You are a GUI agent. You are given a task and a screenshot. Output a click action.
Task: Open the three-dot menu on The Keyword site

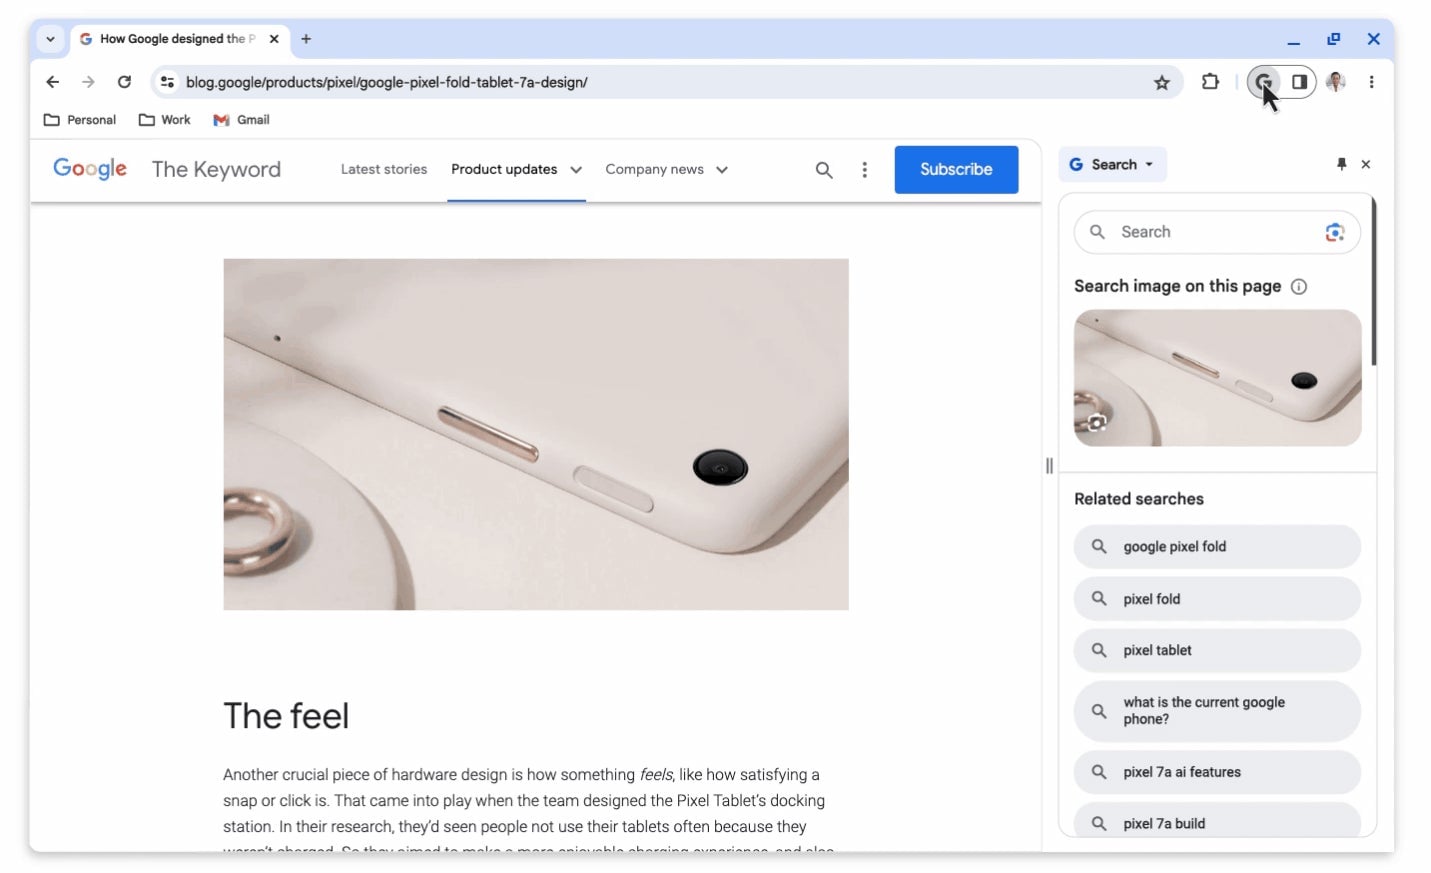[x=864, y=169]
